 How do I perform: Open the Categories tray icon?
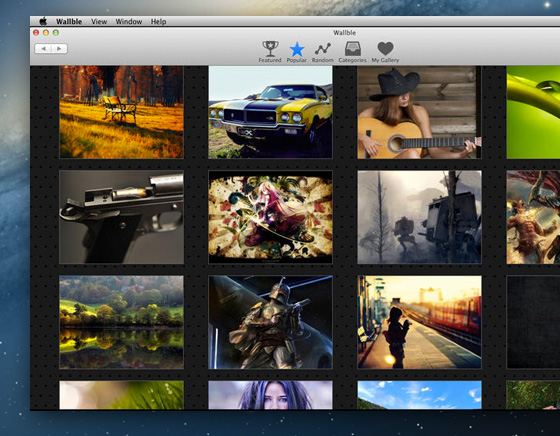click(352, 52)
